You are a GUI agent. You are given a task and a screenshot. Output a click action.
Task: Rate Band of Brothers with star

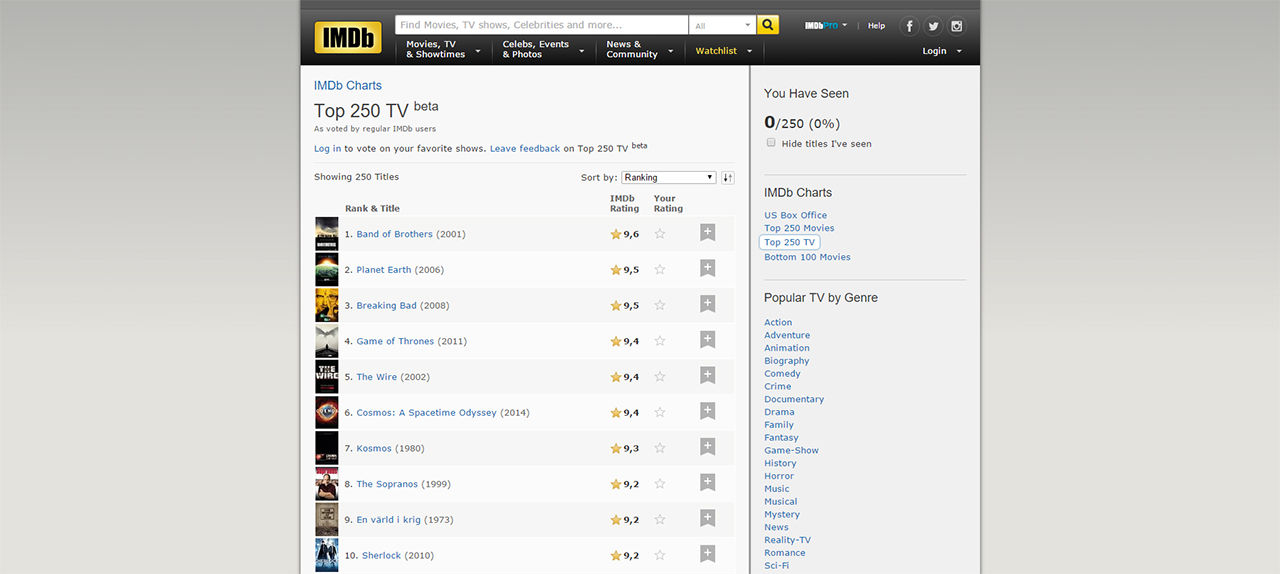pos(660,234)
